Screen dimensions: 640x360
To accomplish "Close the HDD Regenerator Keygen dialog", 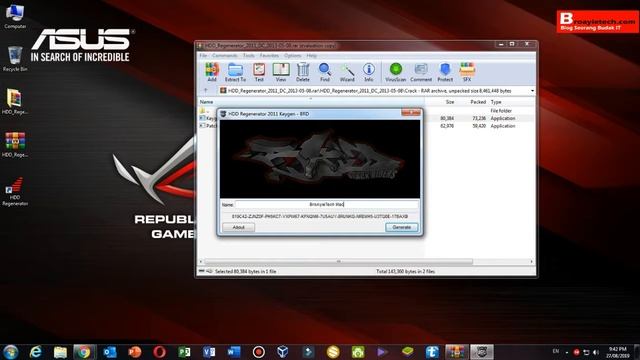I will tap(411, 113).
